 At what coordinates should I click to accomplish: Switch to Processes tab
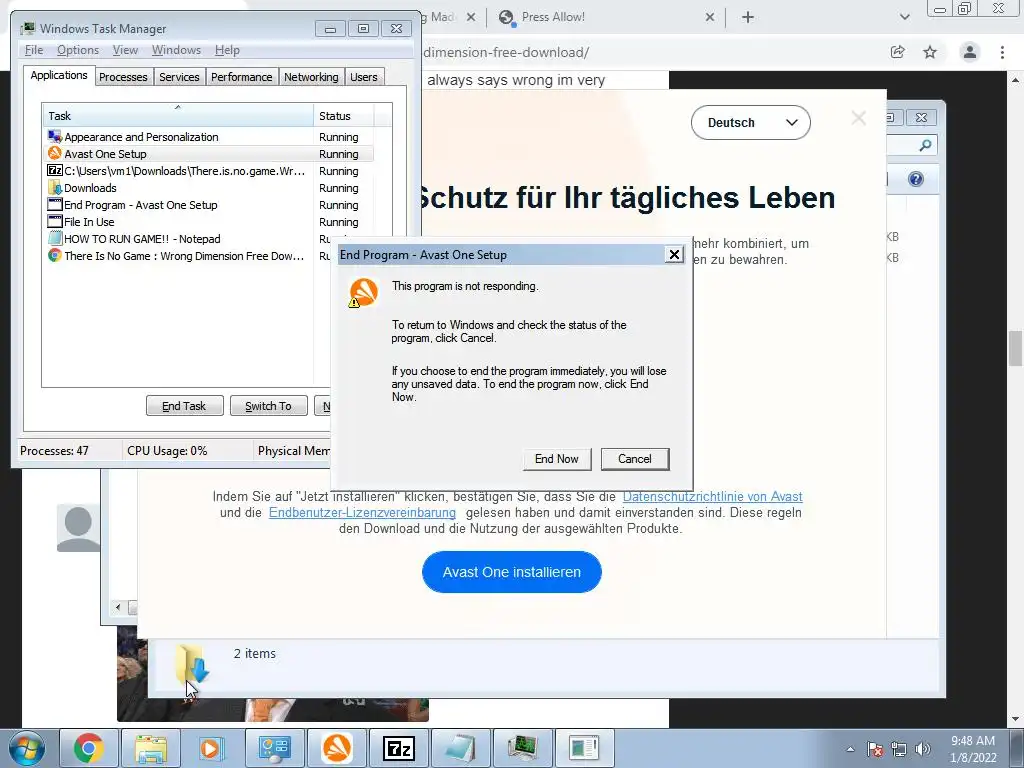coord(123,77)
